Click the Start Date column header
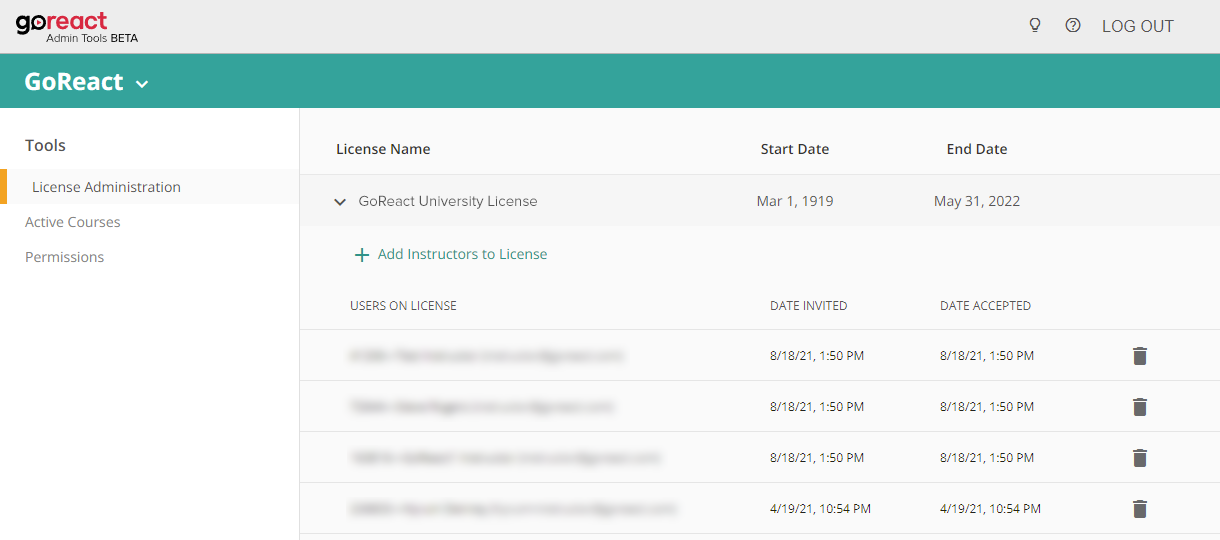The image size is (1220, 540). (x=794, y=149)
